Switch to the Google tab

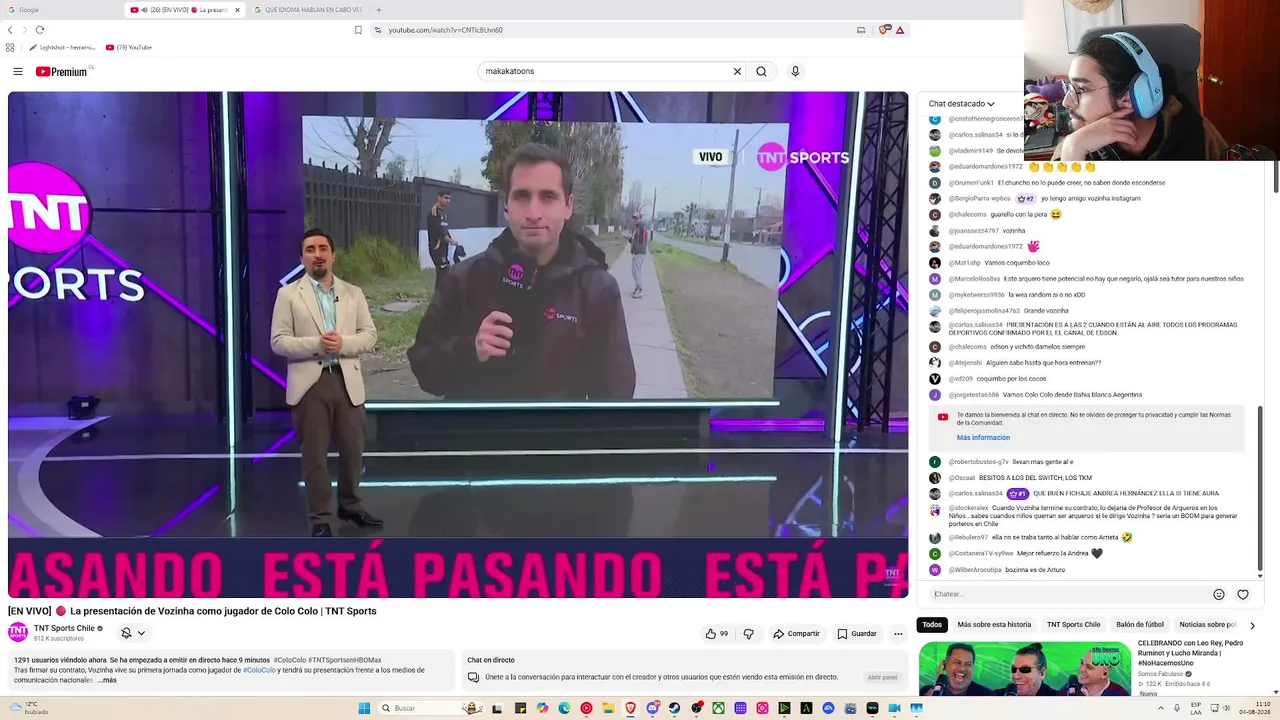[x=60, y=10]
